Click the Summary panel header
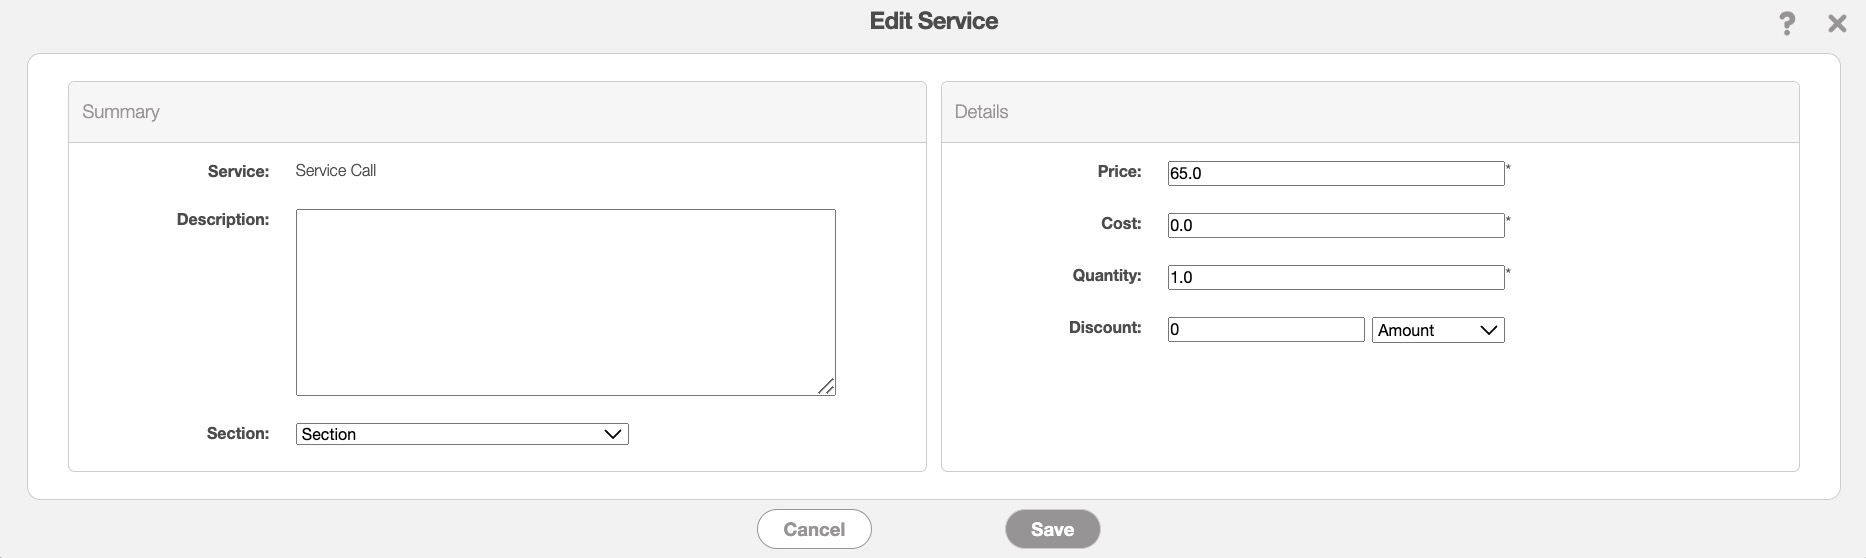 (x=121, y=112)
